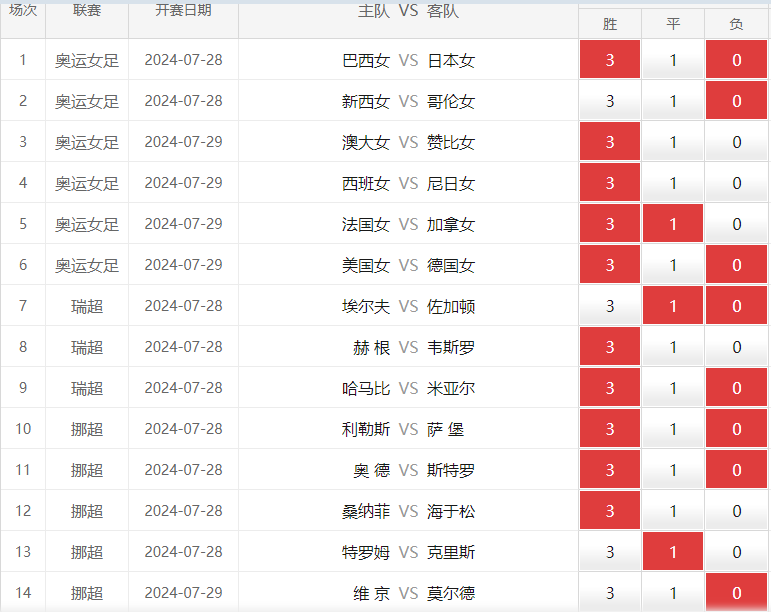The height and width of the screenshot is (612, 771).
Task: Toggle win option 3 for 利勒斯 VS 萨堡
Action: pyautogui.click(x=610, y=429)
